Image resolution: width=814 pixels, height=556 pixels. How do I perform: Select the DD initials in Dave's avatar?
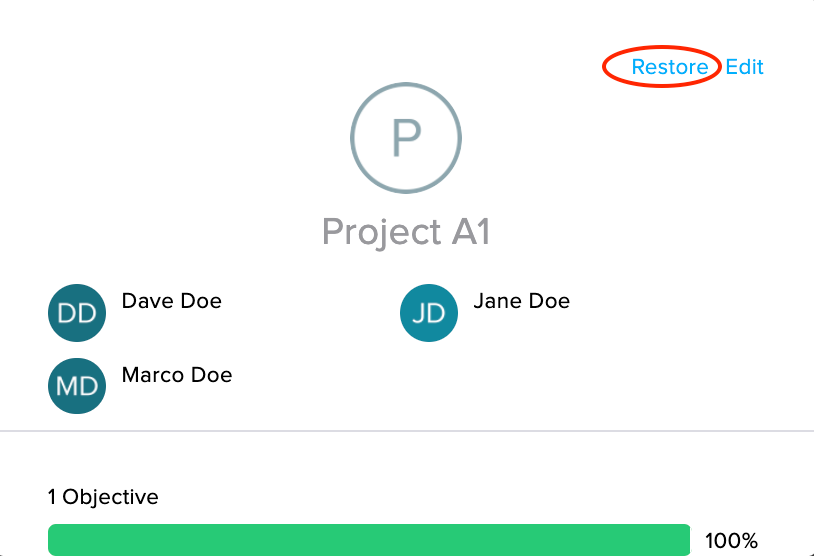coord(77,314)
